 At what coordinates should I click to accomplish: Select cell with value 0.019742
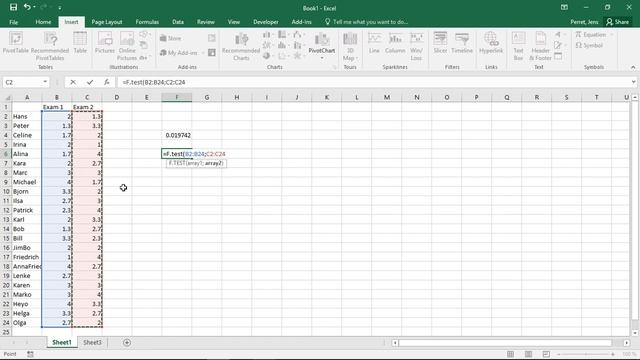point(177,135)
